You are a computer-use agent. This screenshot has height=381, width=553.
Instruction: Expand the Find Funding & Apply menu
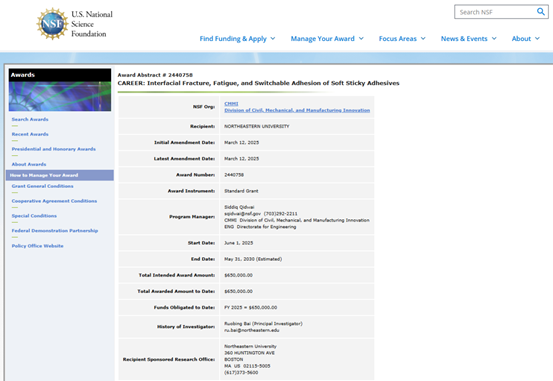[x=237, y=38]
